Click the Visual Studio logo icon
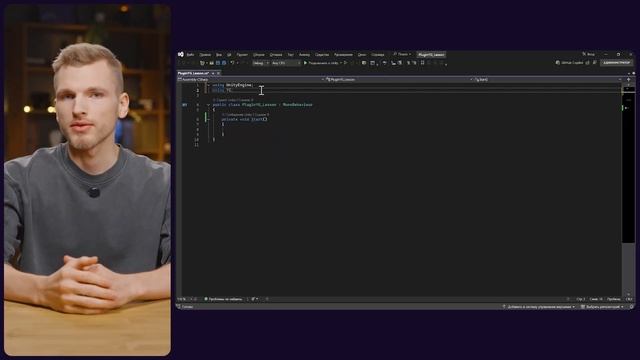Viewport: 640px width, 360px height. 181,54
